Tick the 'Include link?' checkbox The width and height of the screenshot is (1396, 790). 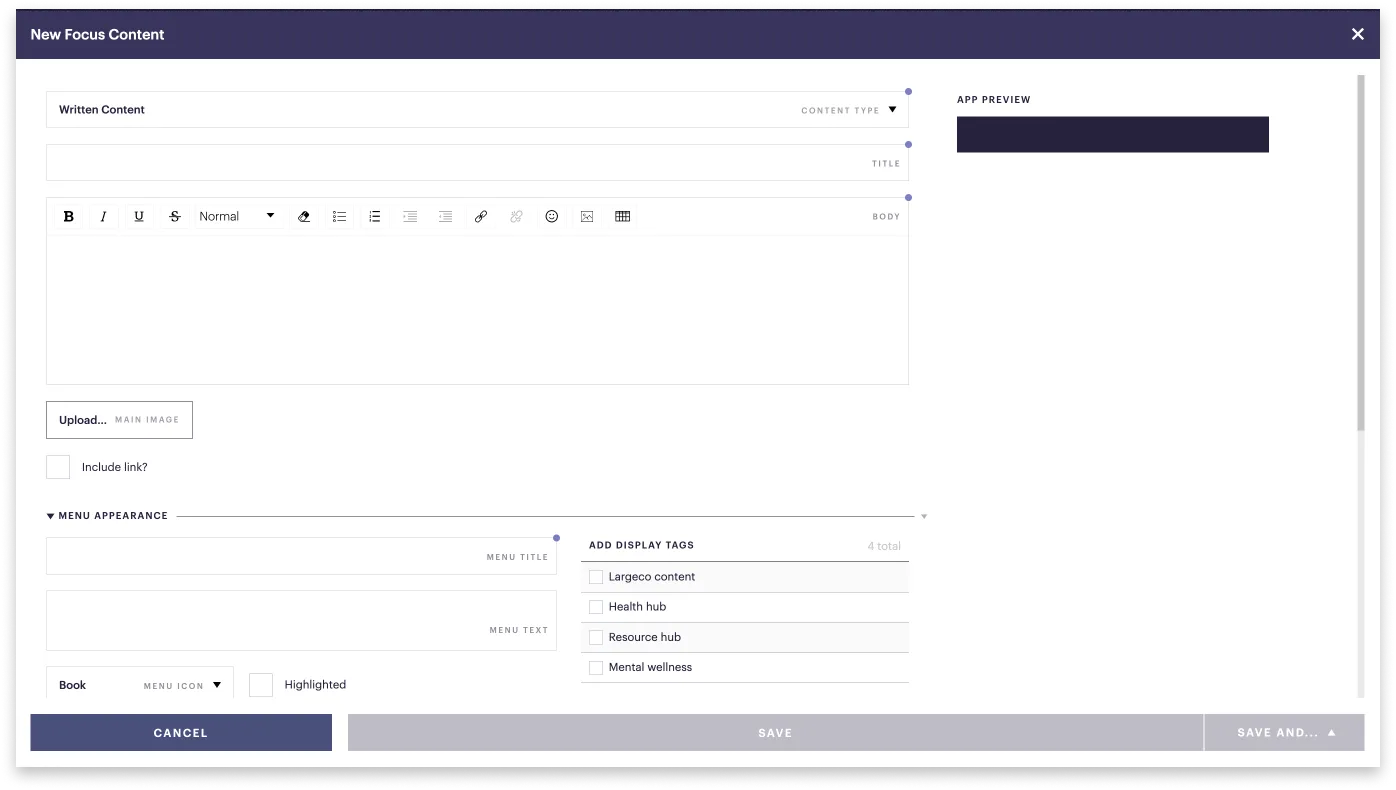(x=58, y=467)
